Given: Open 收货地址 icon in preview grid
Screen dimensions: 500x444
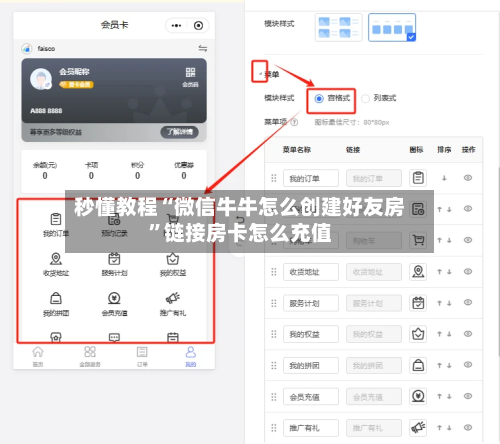Looking at the screenshot, I should (x=56, y=259).
